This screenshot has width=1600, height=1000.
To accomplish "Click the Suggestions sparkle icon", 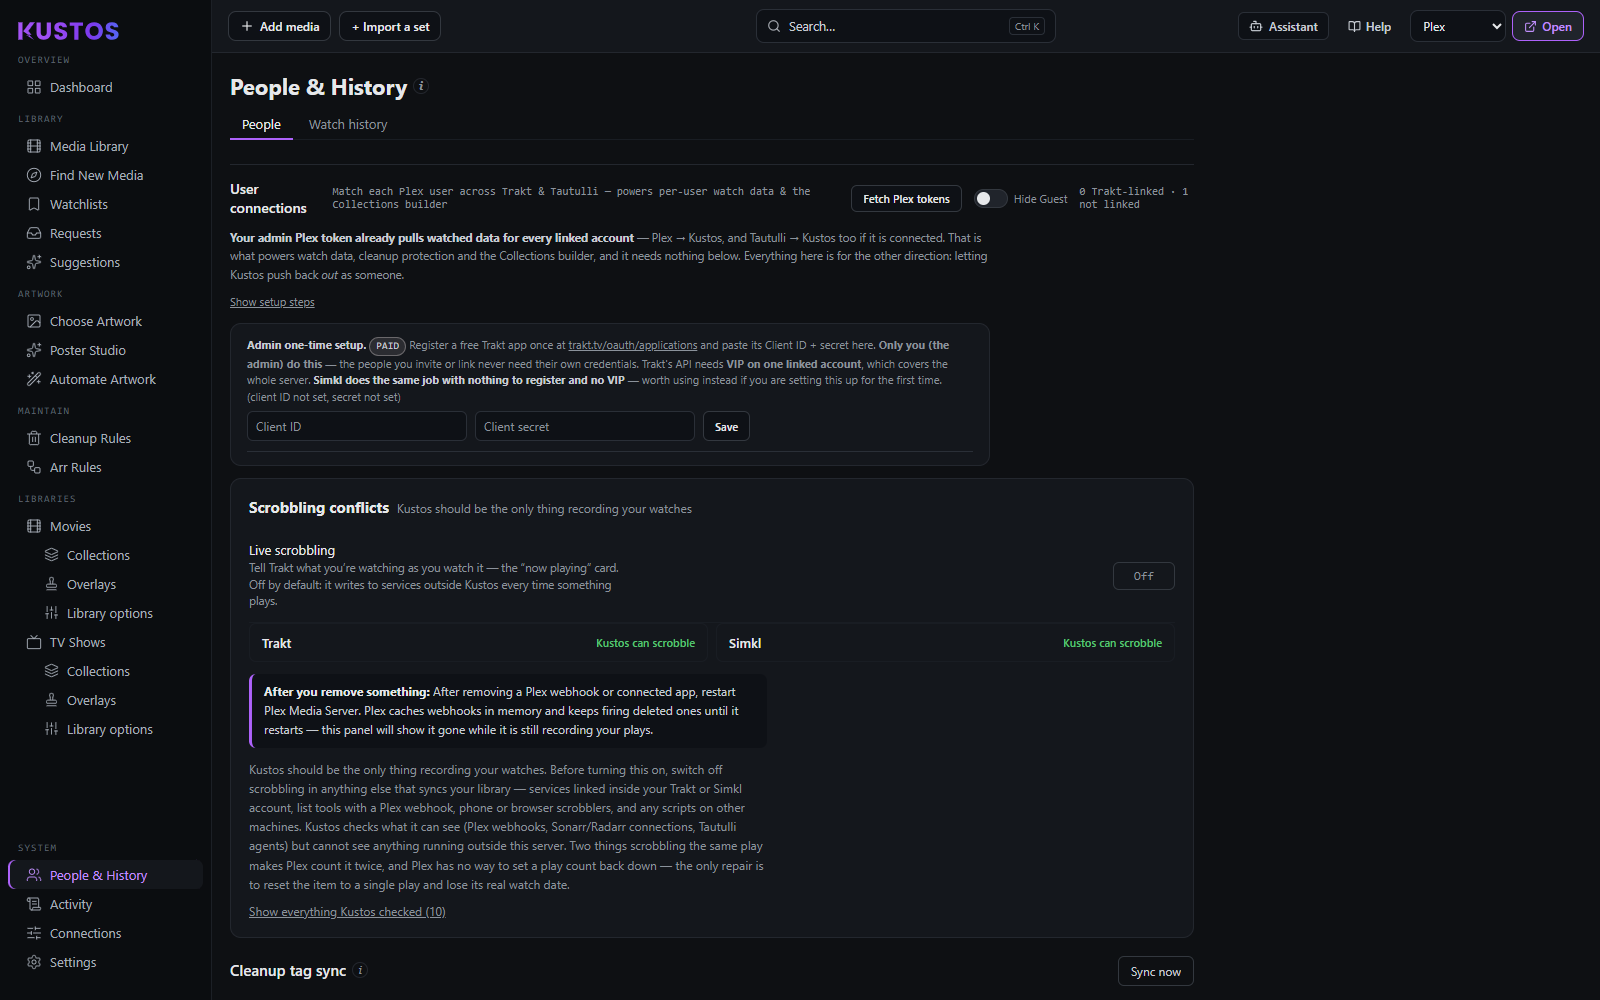I will point(34,262).
